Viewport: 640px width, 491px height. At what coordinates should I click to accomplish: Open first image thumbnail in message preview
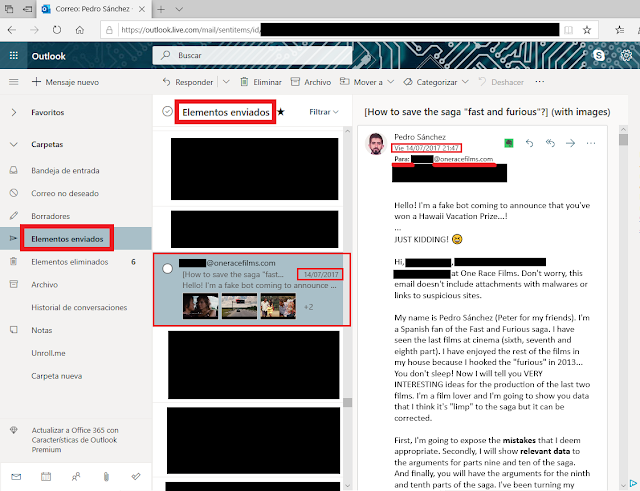pos(200,306)
